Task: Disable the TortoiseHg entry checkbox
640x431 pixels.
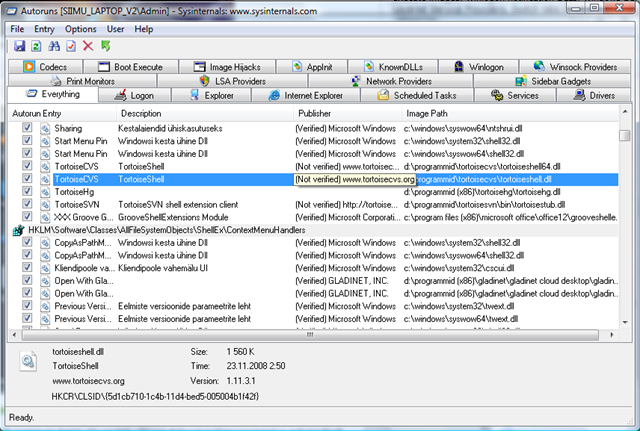Action: pos(27,191)
